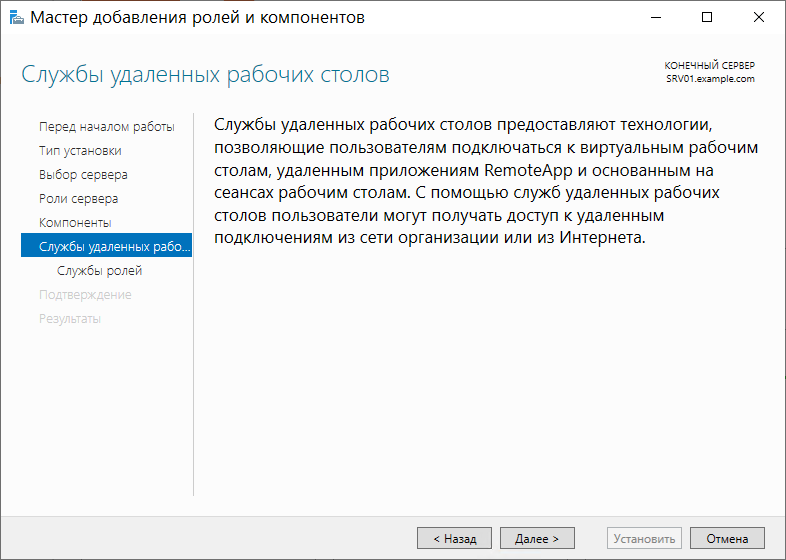Click the SRV01.example.com server name
This screenshot has height=560, width=786.
pos(710,79)
